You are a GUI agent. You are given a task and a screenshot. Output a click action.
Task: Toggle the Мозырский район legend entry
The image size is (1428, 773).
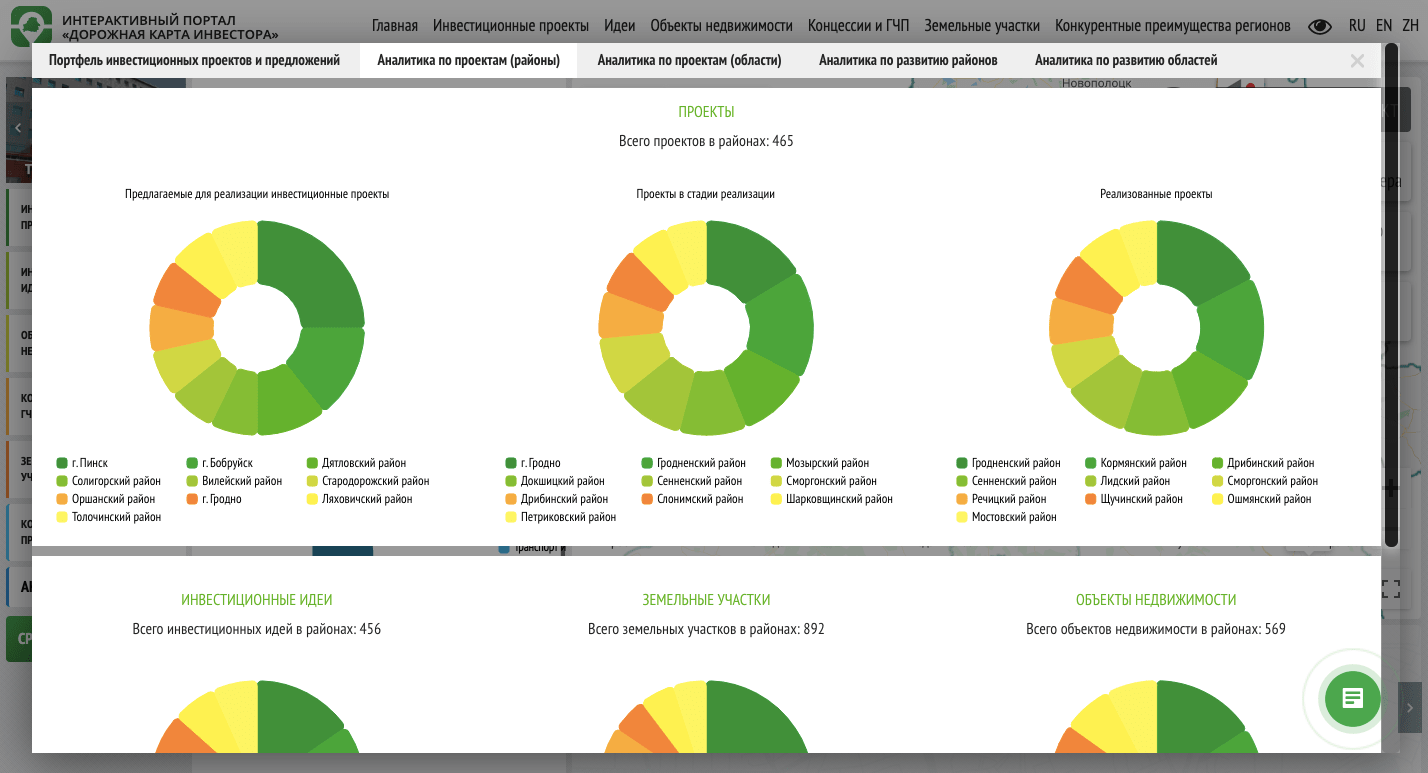pos(820,463)
